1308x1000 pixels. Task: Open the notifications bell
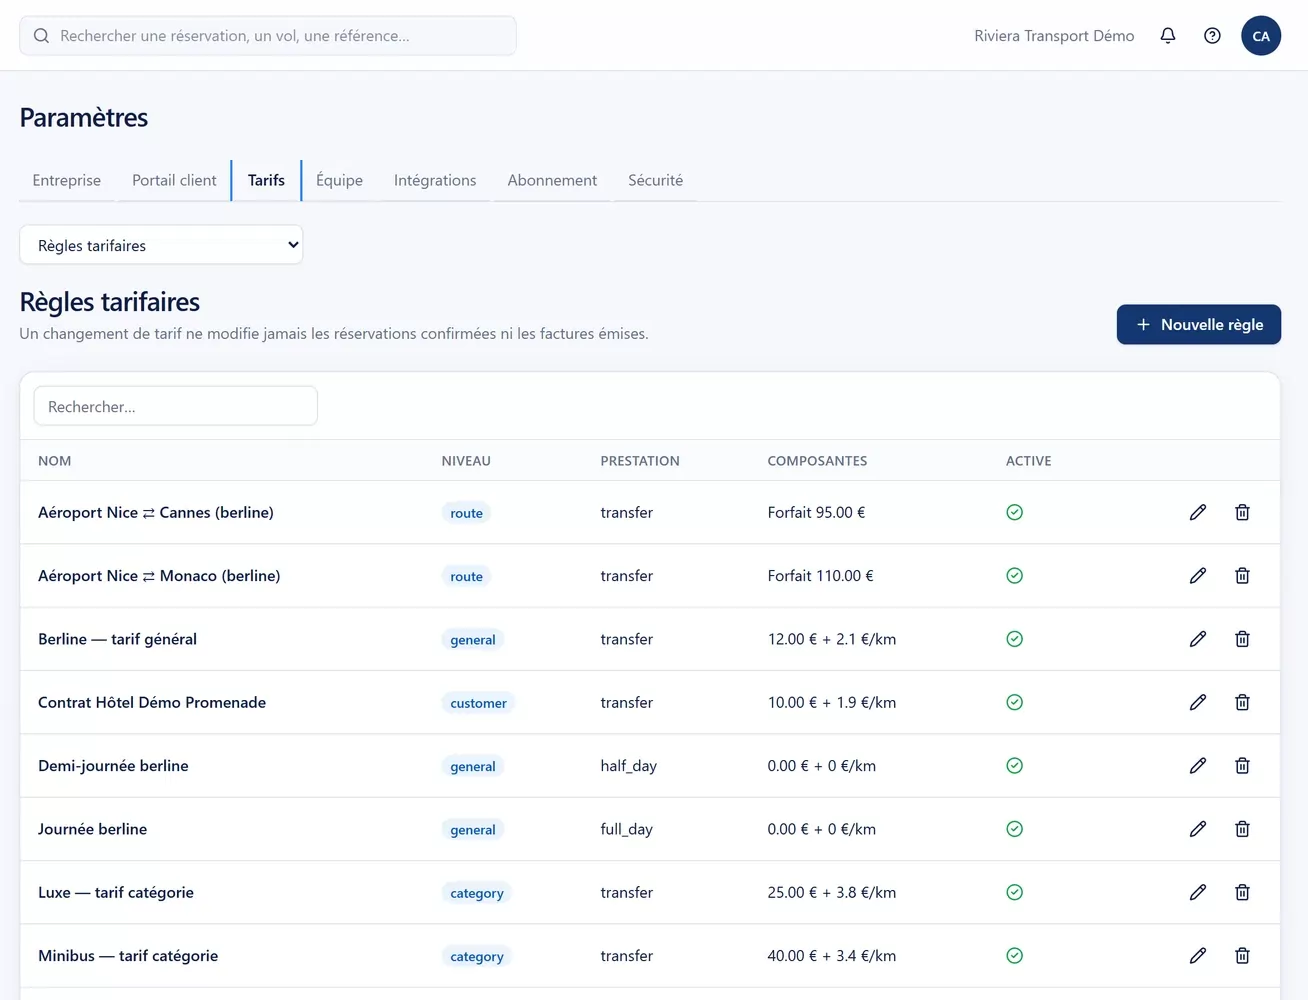click(1167, 36)
